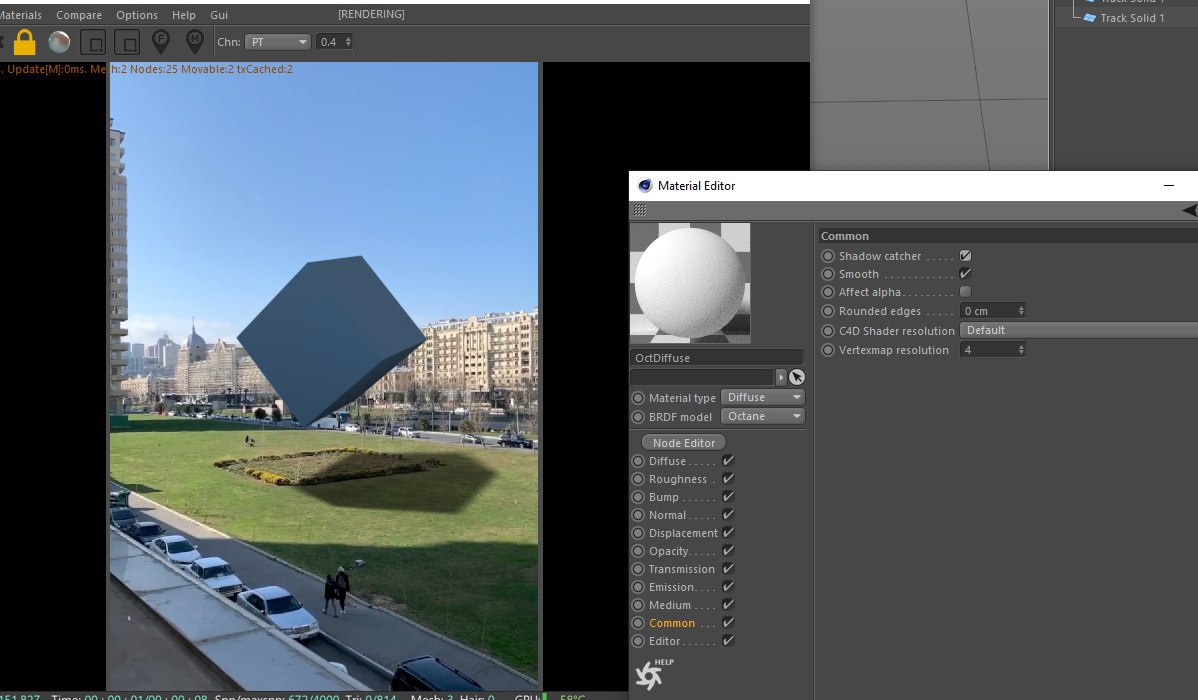Click the OctDiffuse material name field

click(x=717, y=358)
